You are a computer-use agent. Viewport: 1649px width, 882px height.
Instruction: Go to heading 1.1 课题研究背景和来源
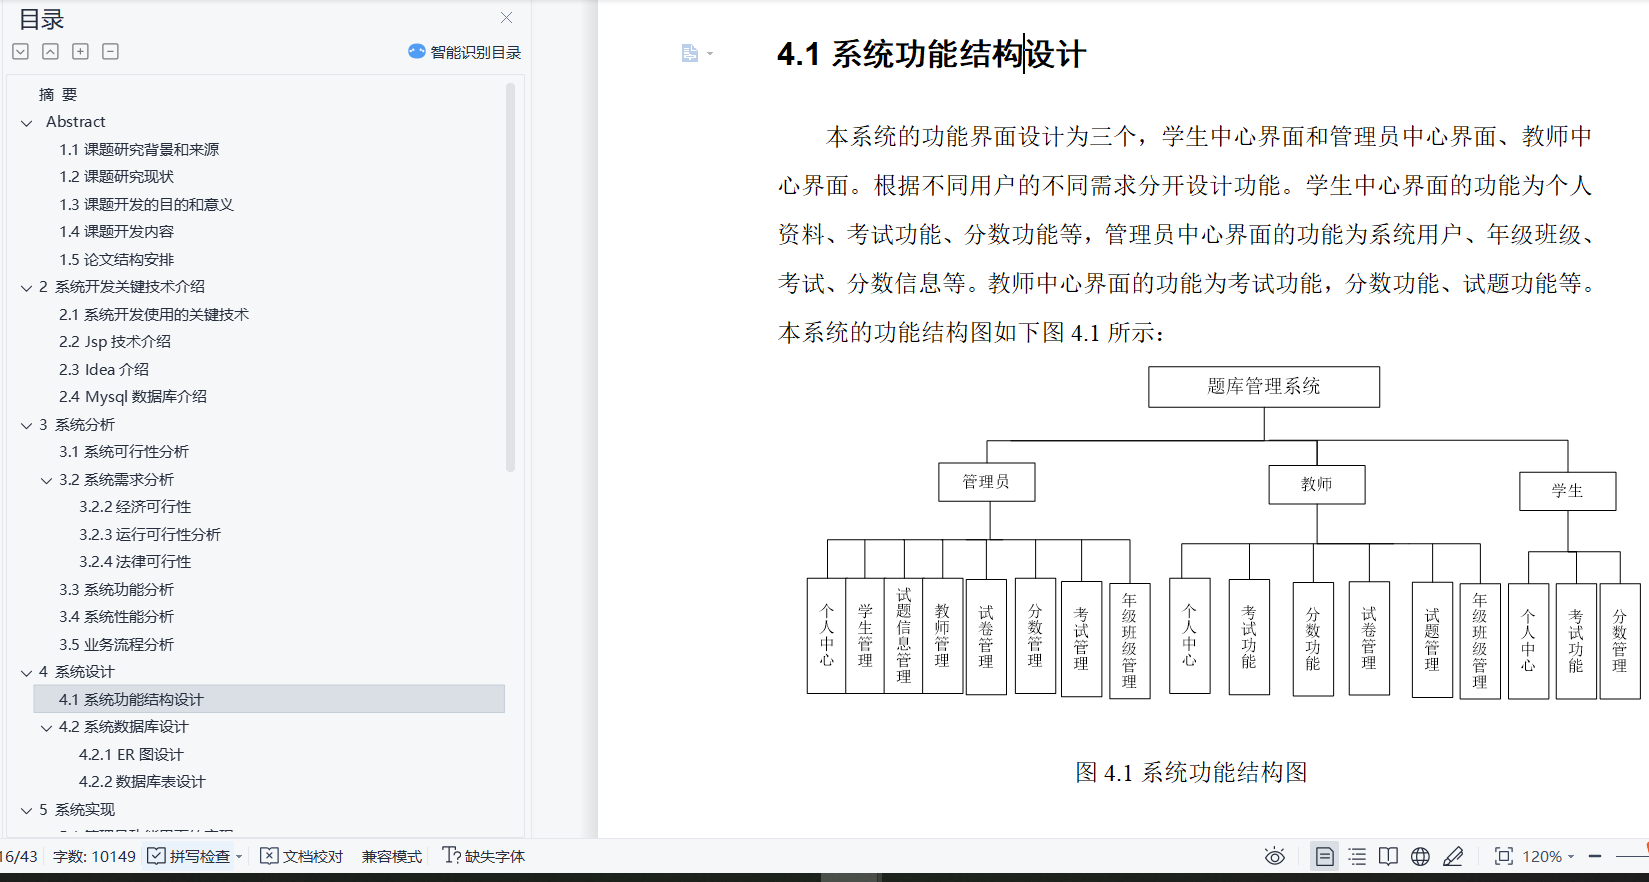139,149
